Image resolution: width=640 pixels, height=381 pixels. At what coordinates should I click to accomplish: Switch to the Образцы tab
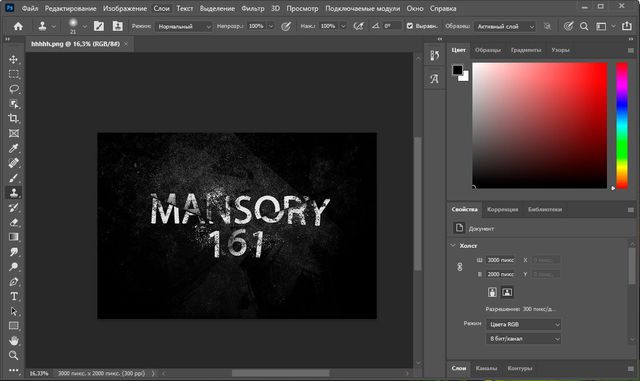point(488,50)
